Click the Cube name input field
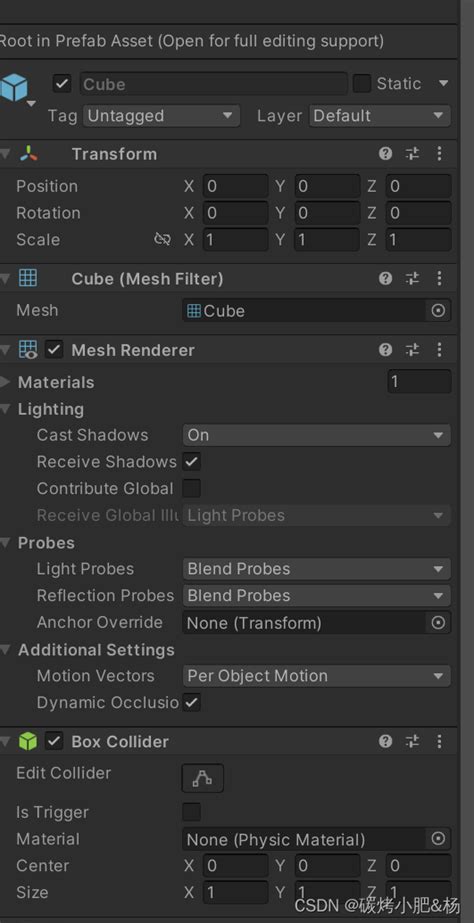Screen dimensions: 474x923 point(213,84)
